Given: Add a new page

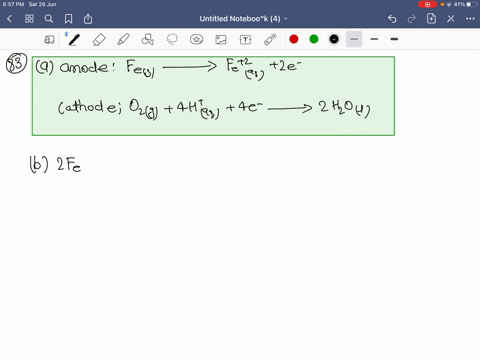Looking at the screenshot, I should click(431, 19).
